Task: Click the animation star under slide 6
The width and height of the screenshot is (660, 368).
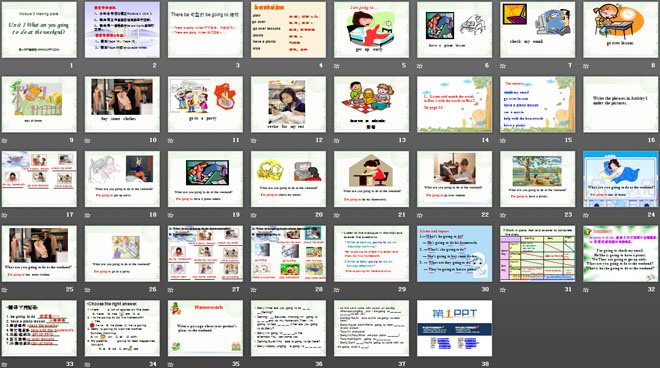Action: tap(420, 66)
